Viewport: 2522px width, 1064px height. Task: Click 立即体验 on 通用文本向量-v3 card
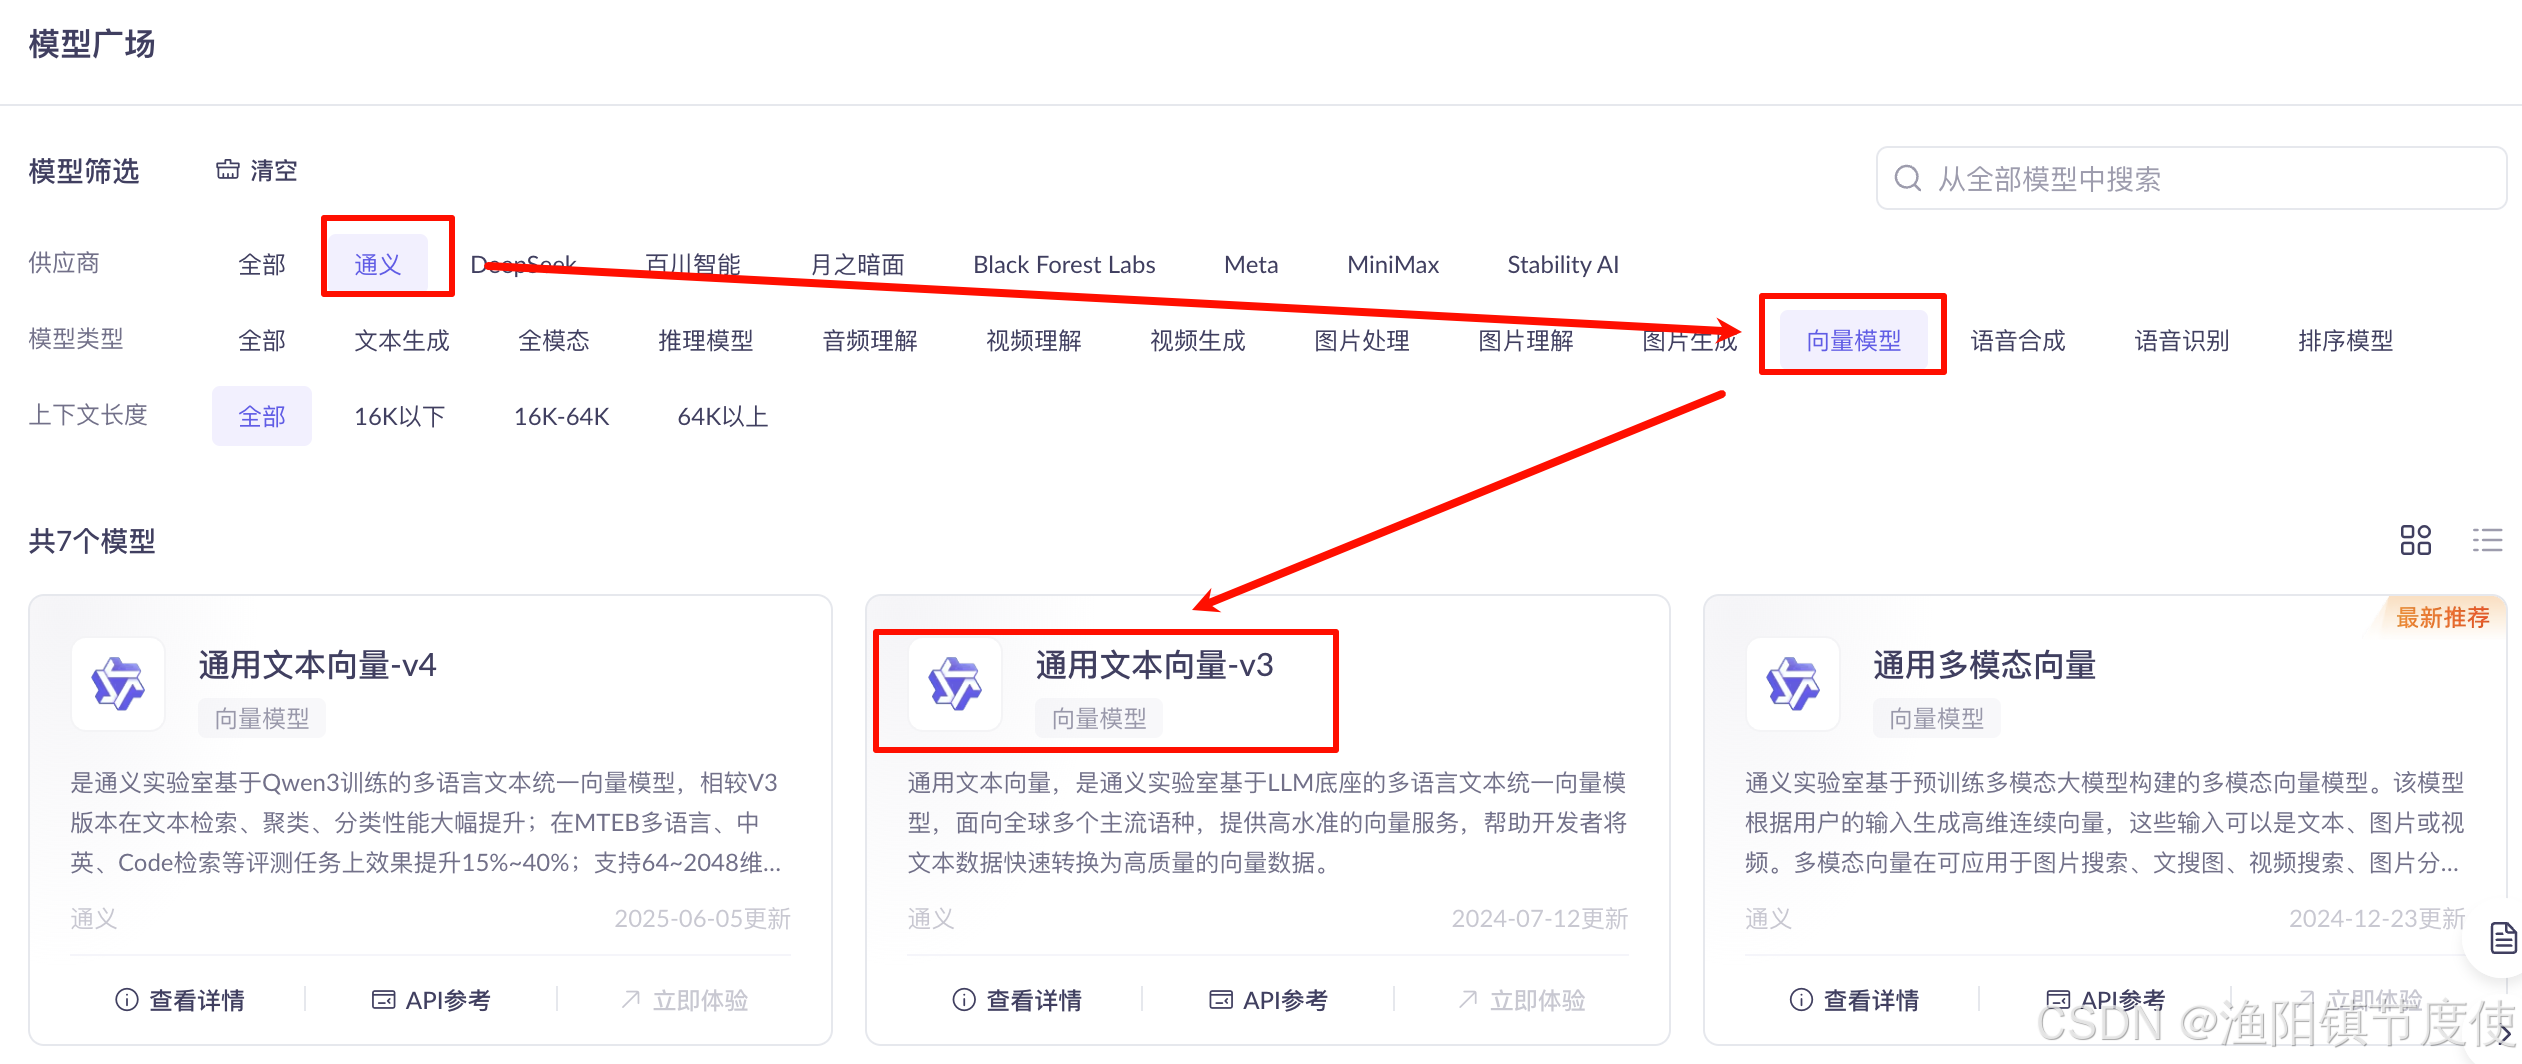[x=1537, y=999]
